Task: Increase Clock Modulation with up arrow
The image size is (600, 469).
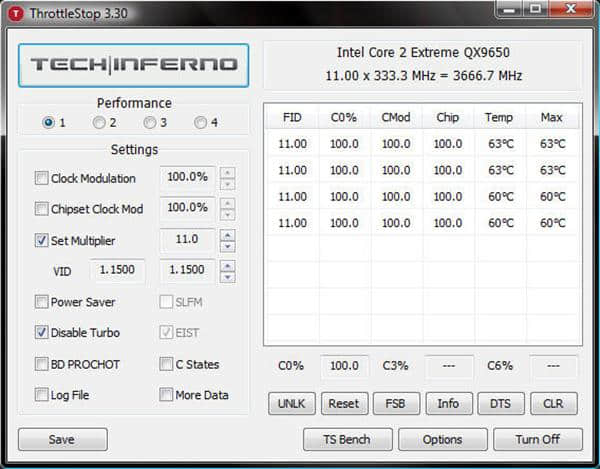Action: coord(228,173)
